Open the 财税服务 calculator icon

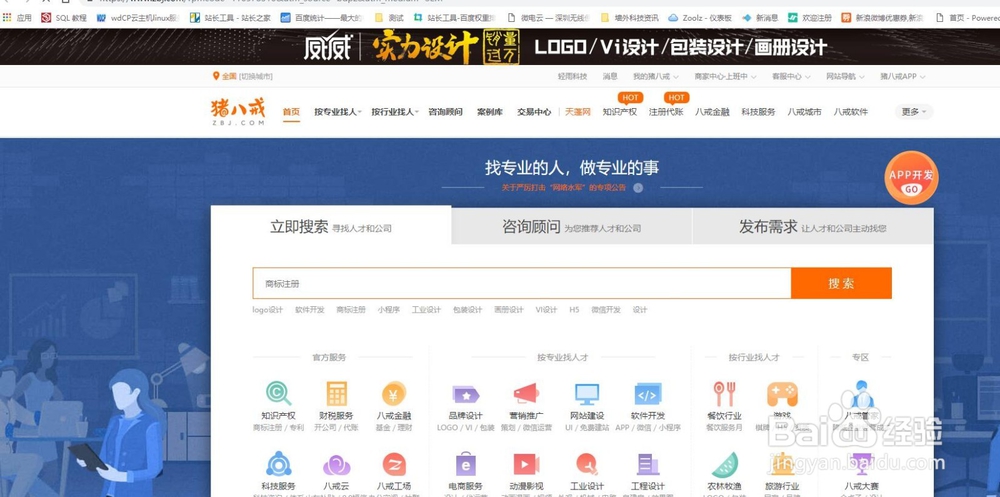(x=336, y=393)
